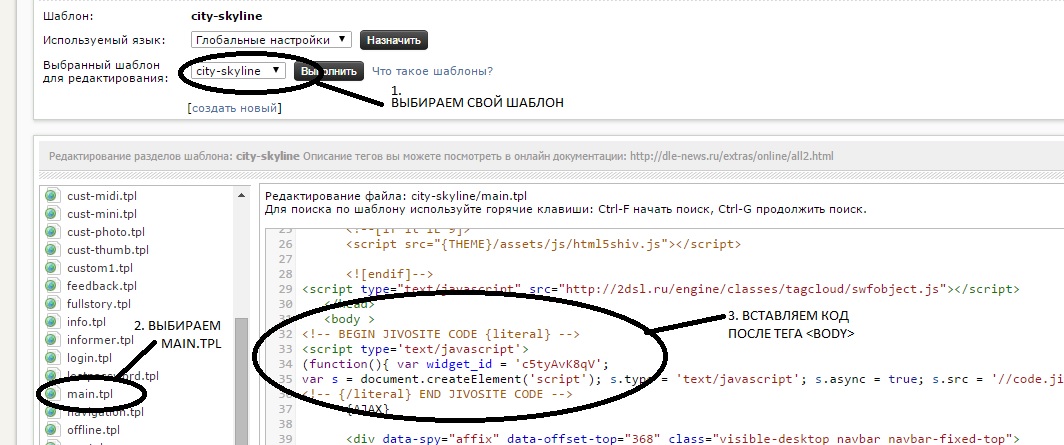Click code line 29 with swfobject.js script

[660, 289]
